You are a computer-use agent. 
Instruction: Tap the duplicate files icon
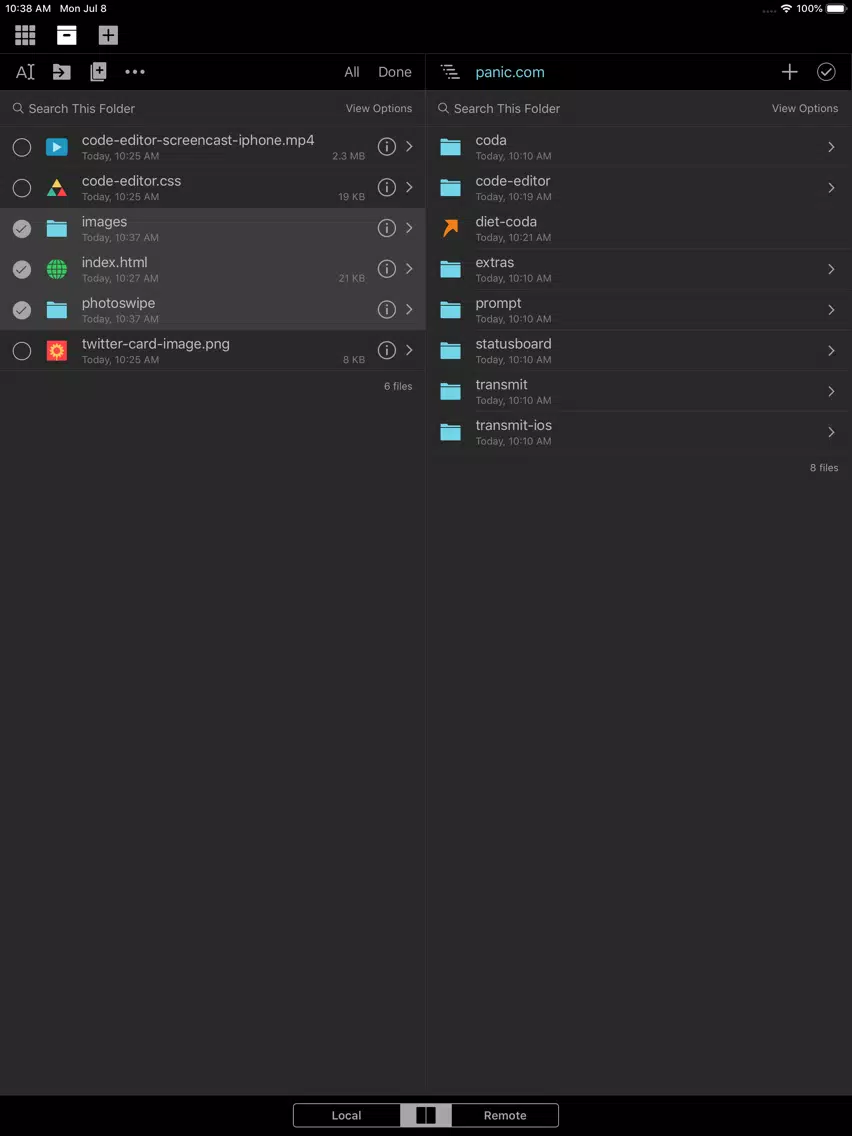98,72
